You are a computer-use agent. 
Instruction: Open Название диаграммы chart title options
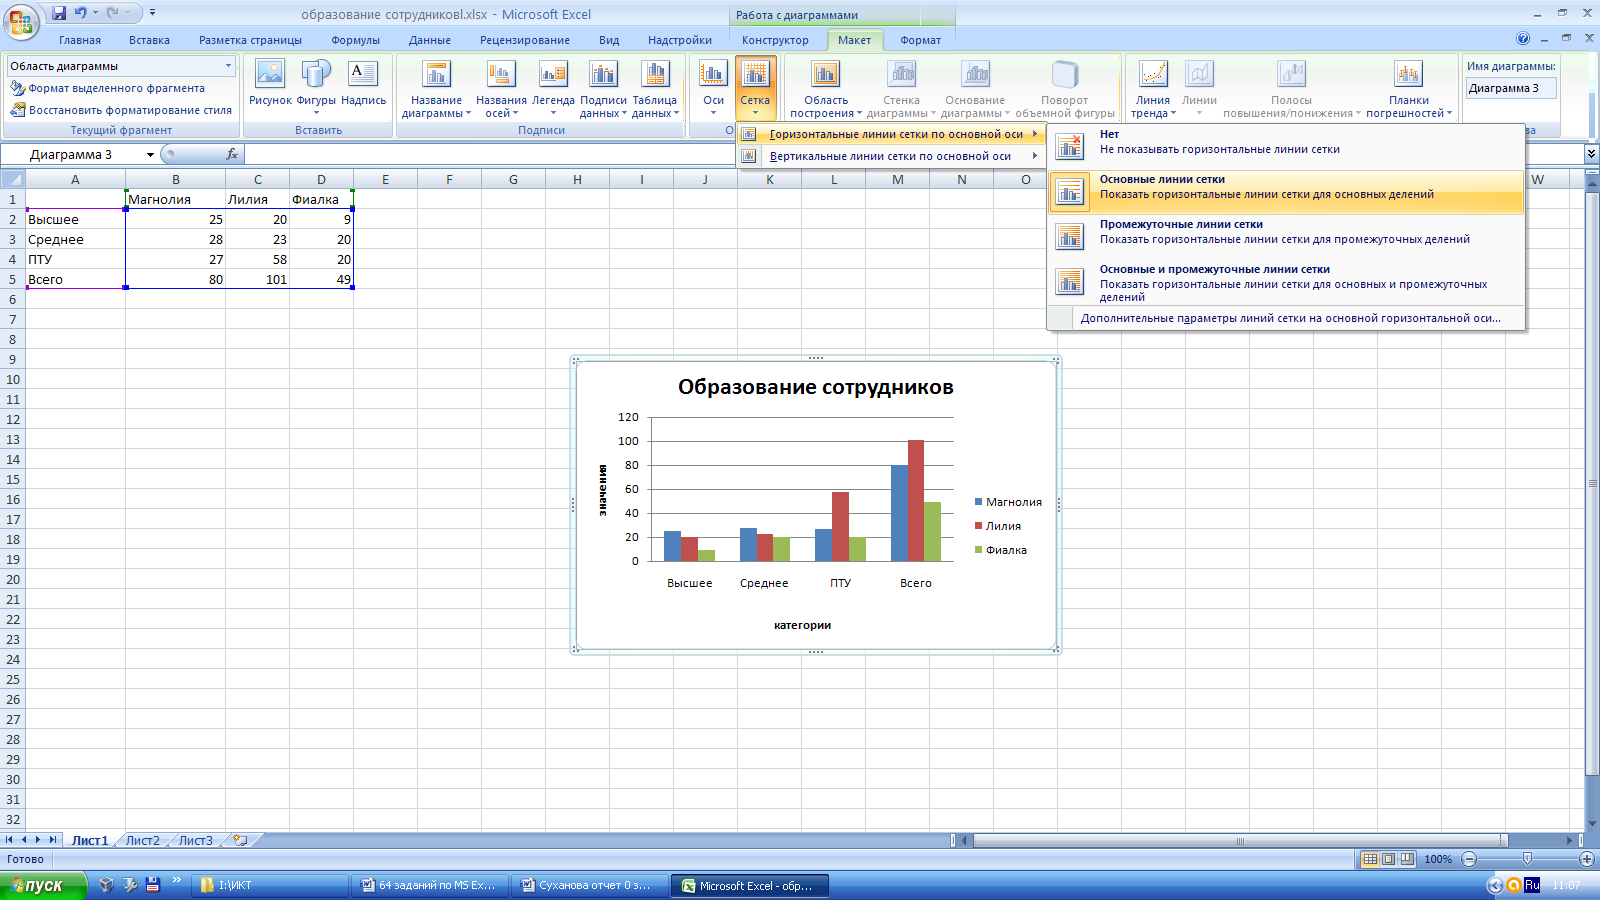[436, 89]
